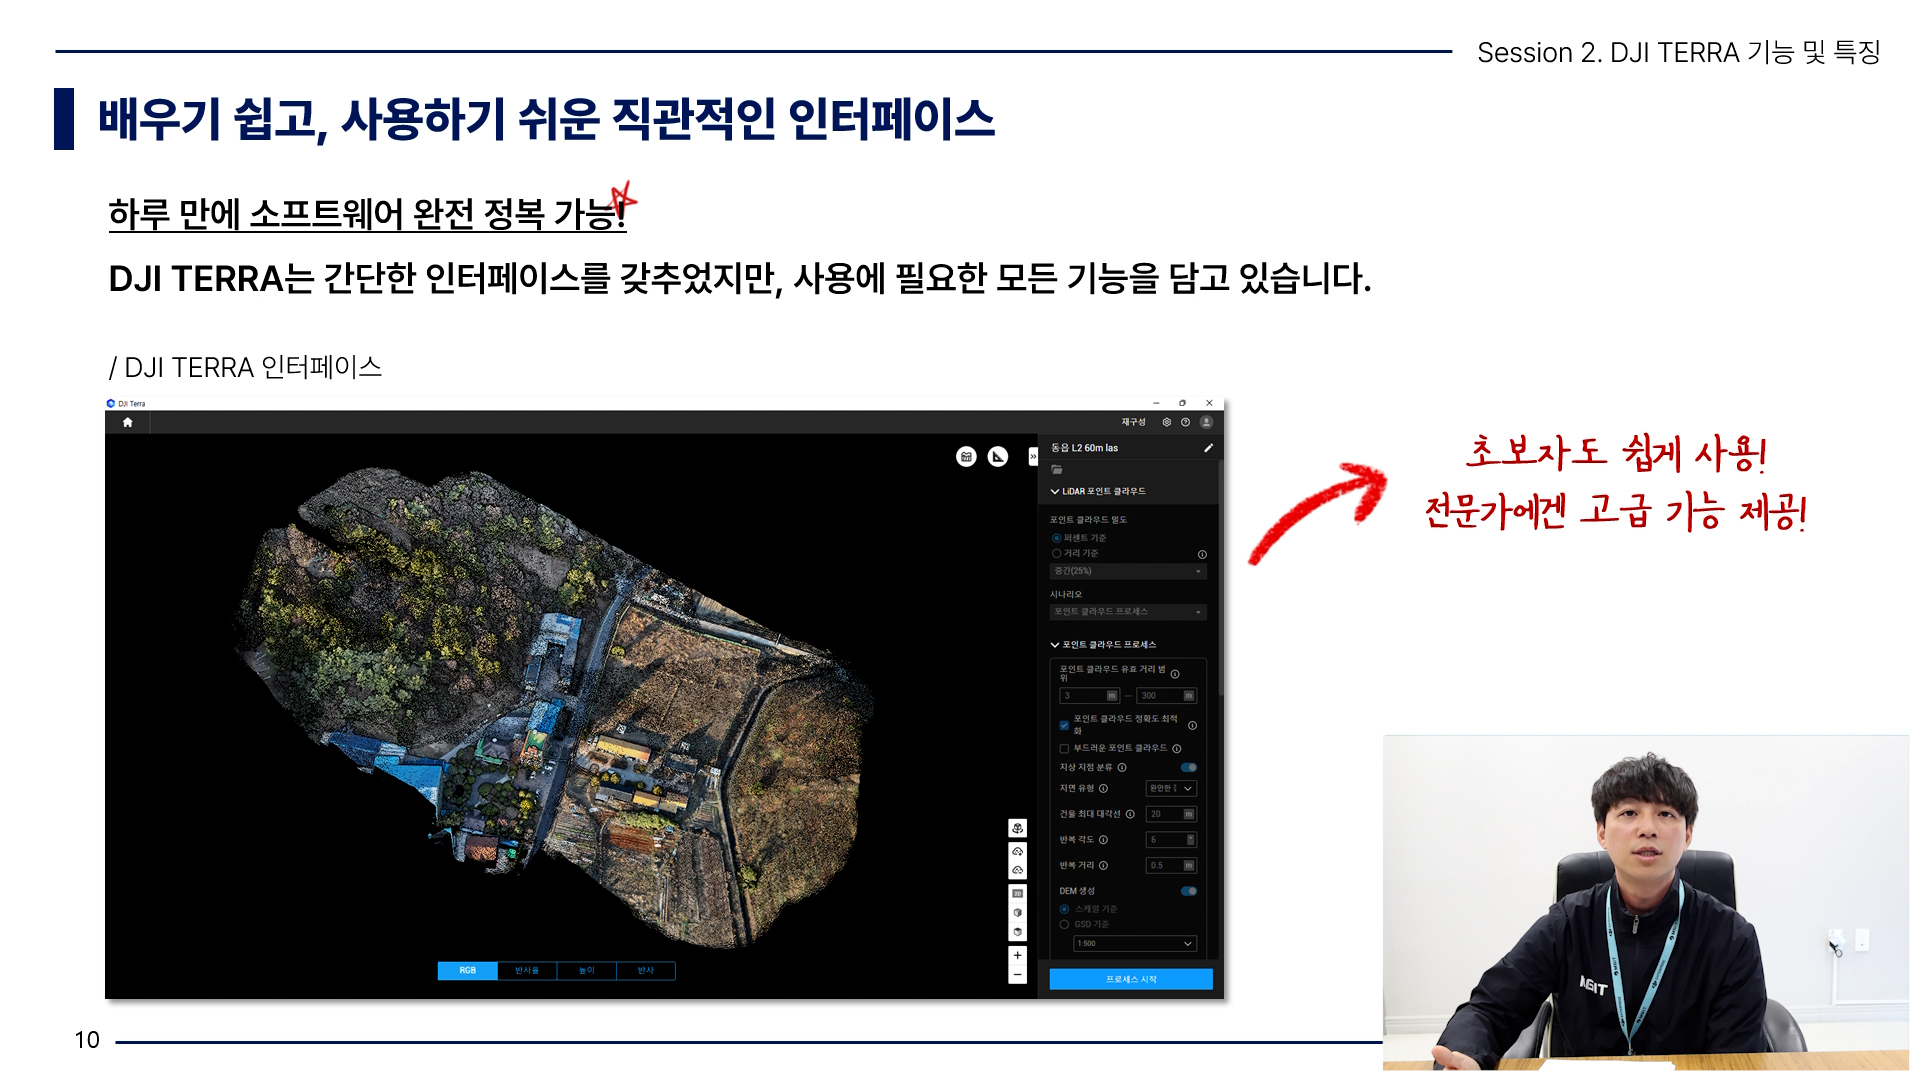
Task: Zoom in with the plus button
Action: click(1017, 956)
